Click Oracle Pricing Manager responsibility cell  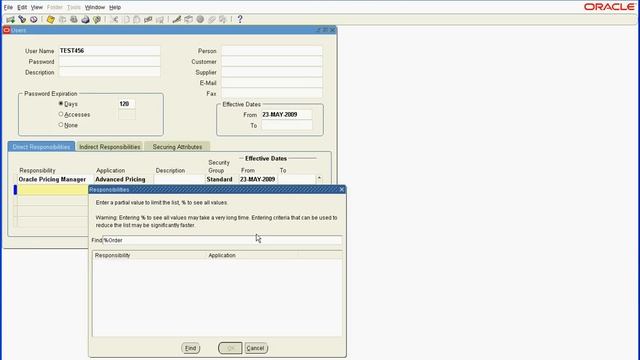pyautogui.click(x=55, y=179)
